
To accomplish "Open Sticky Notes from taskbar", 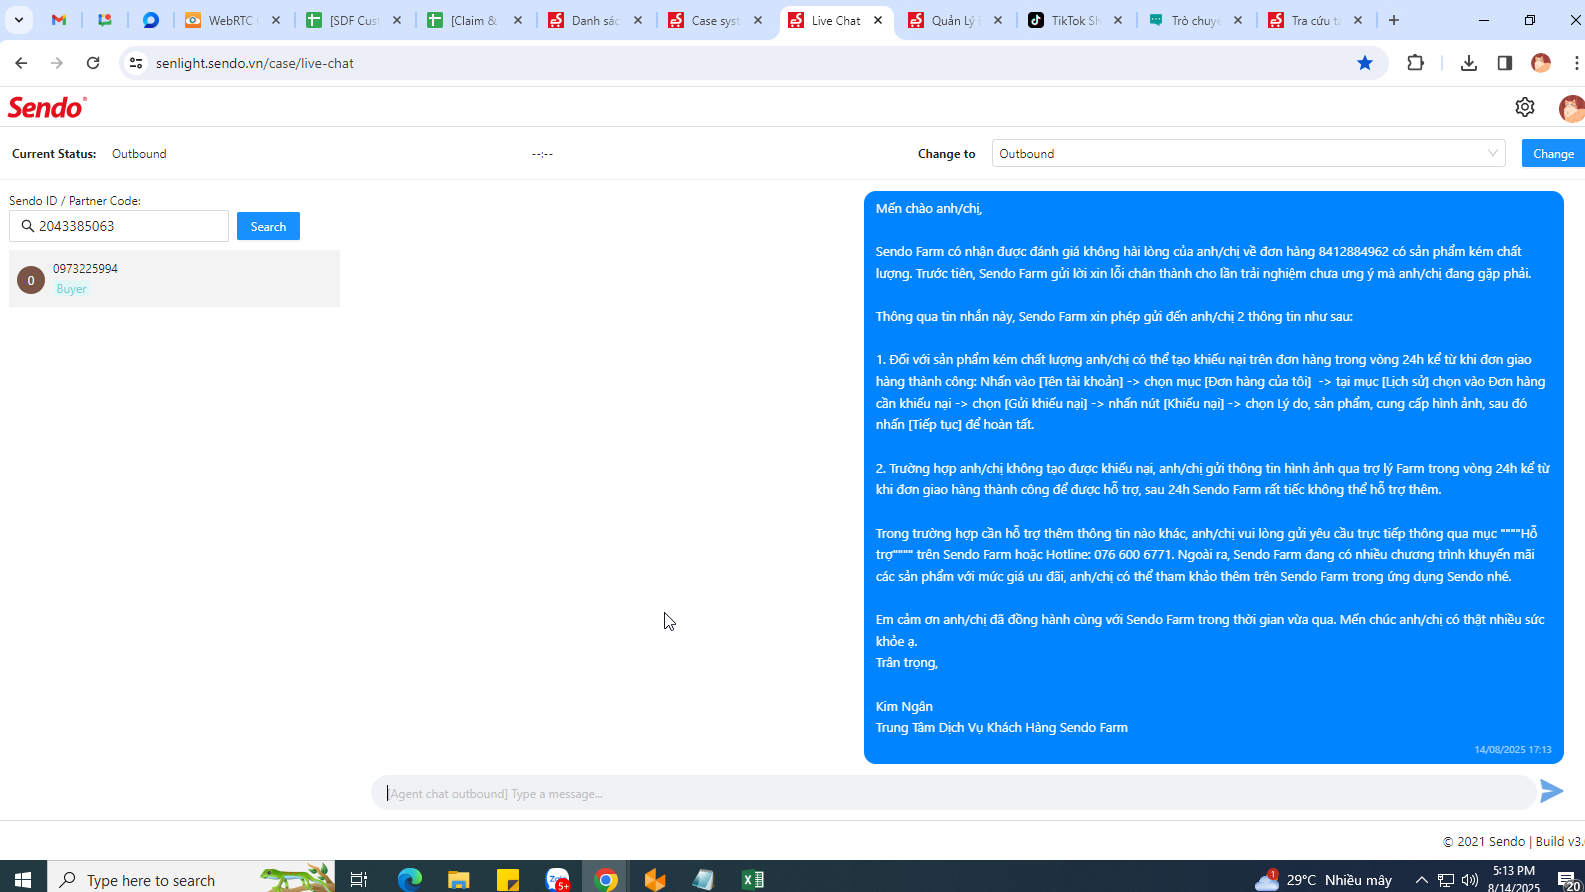I will pos(508,880).
